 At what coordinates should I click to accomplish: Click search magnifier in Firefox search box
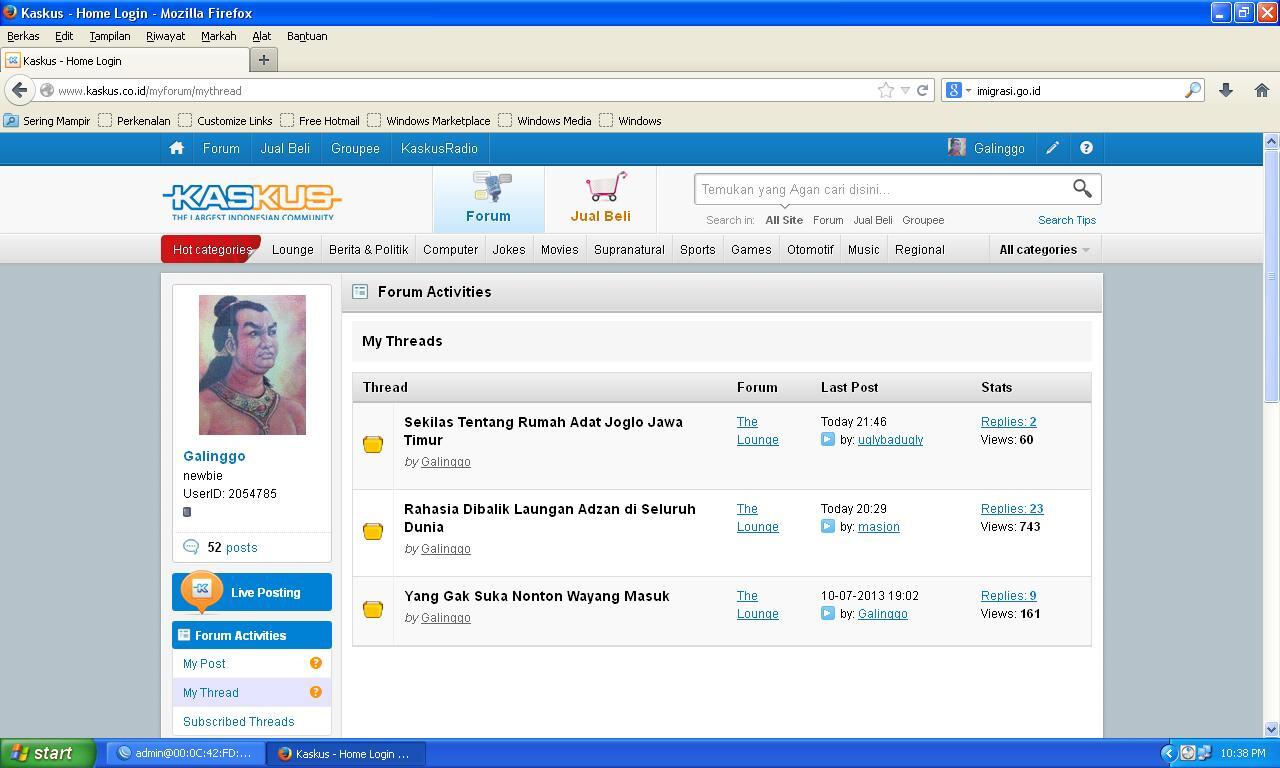[1192, 90]
